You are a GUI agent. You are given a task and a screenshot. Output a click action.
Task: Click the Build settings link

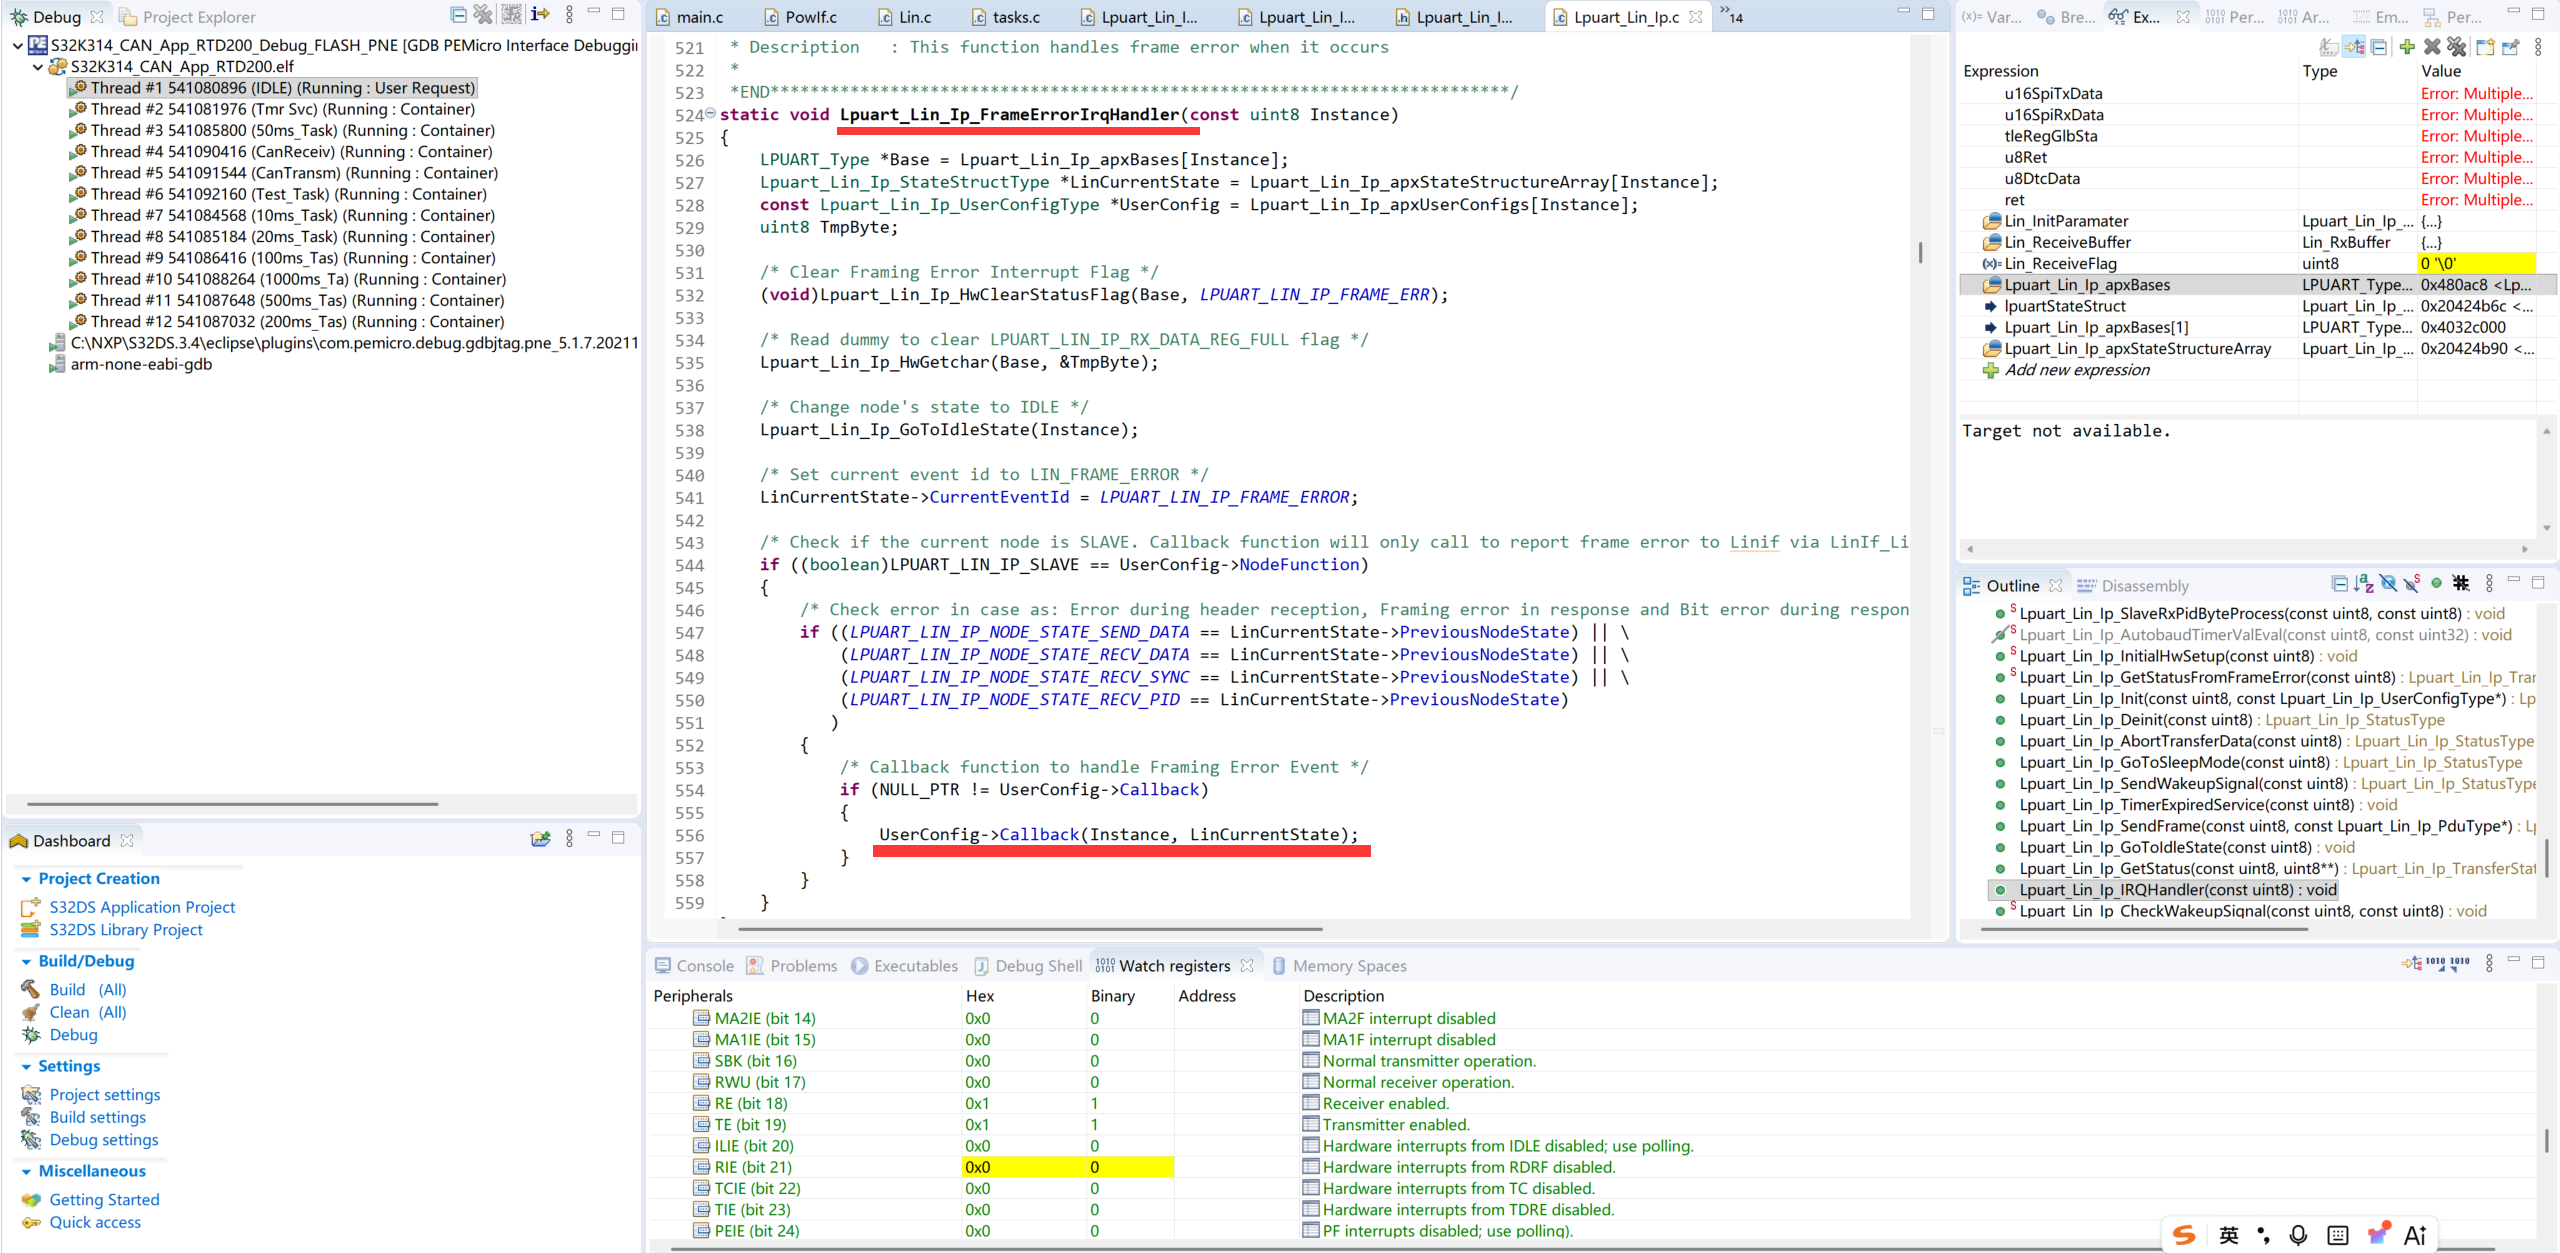pos(98,1117)
